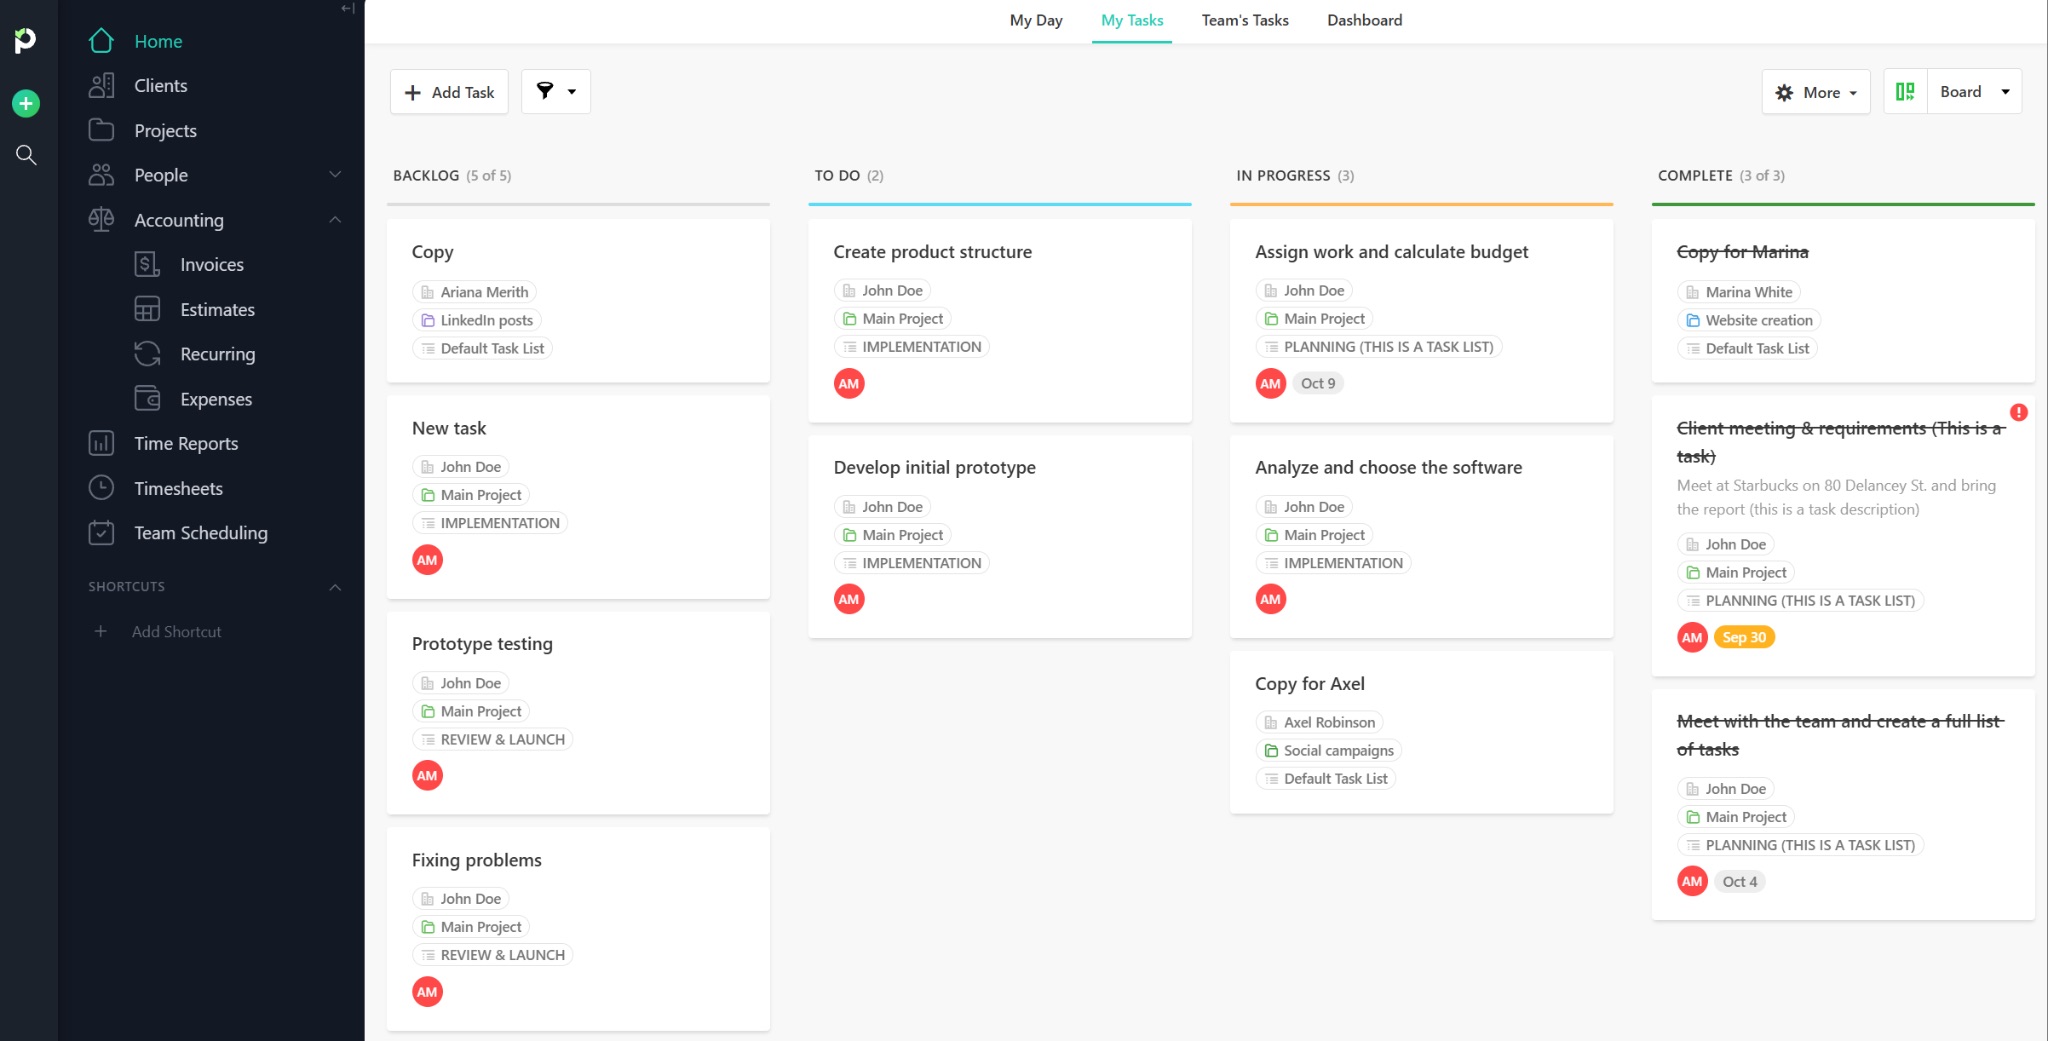Click the Ariana Merith client tag

coord(474,292)
